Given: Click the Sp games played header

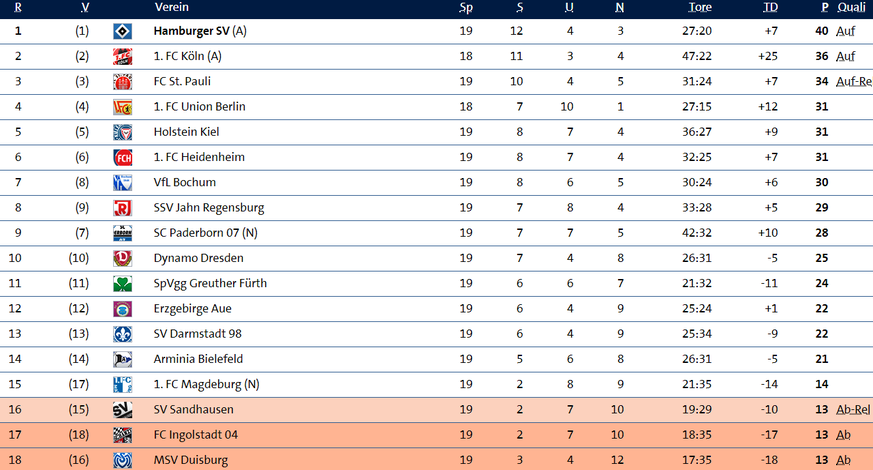Looking at the screenshot, I should pos(466,7).
